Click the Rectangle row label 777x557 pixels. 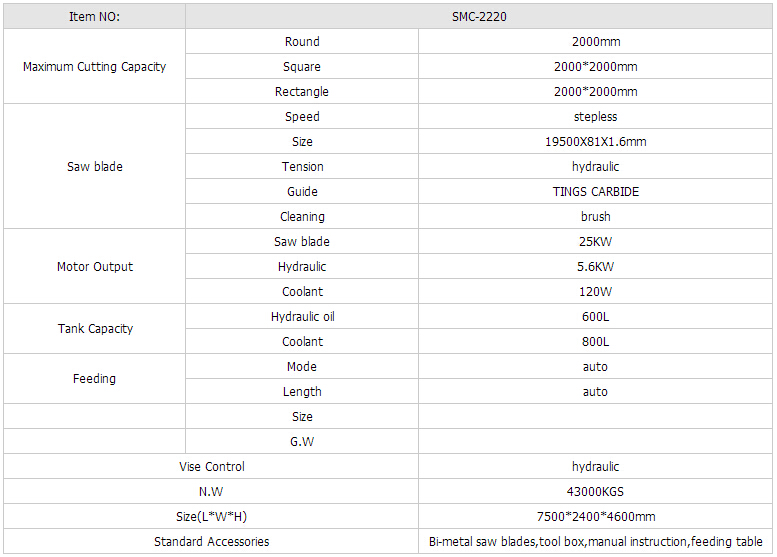302,92
